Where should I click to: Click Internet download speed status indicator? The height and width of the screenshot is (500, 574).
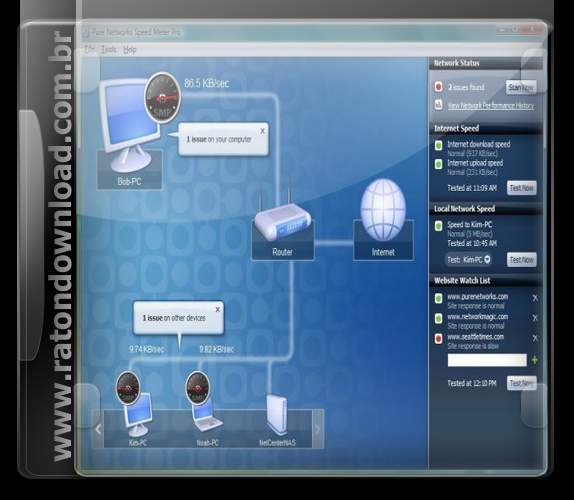[439, 145]
